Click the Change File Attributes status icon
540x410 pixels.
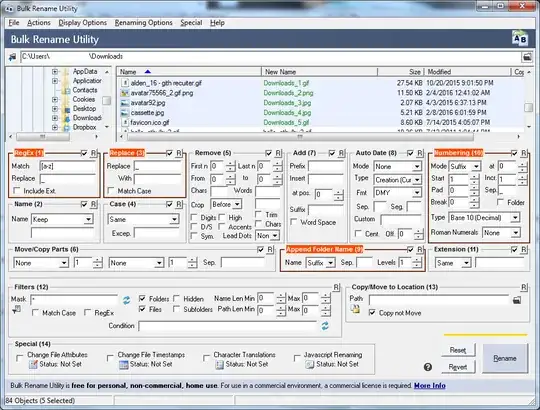33,364
